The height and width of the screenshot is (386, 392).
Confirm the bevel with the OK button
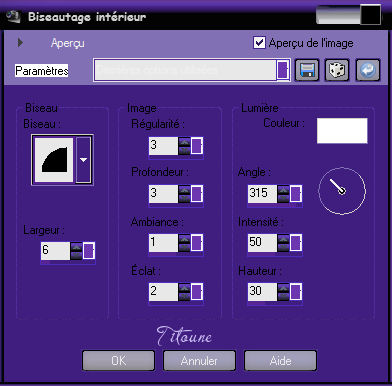118,361
